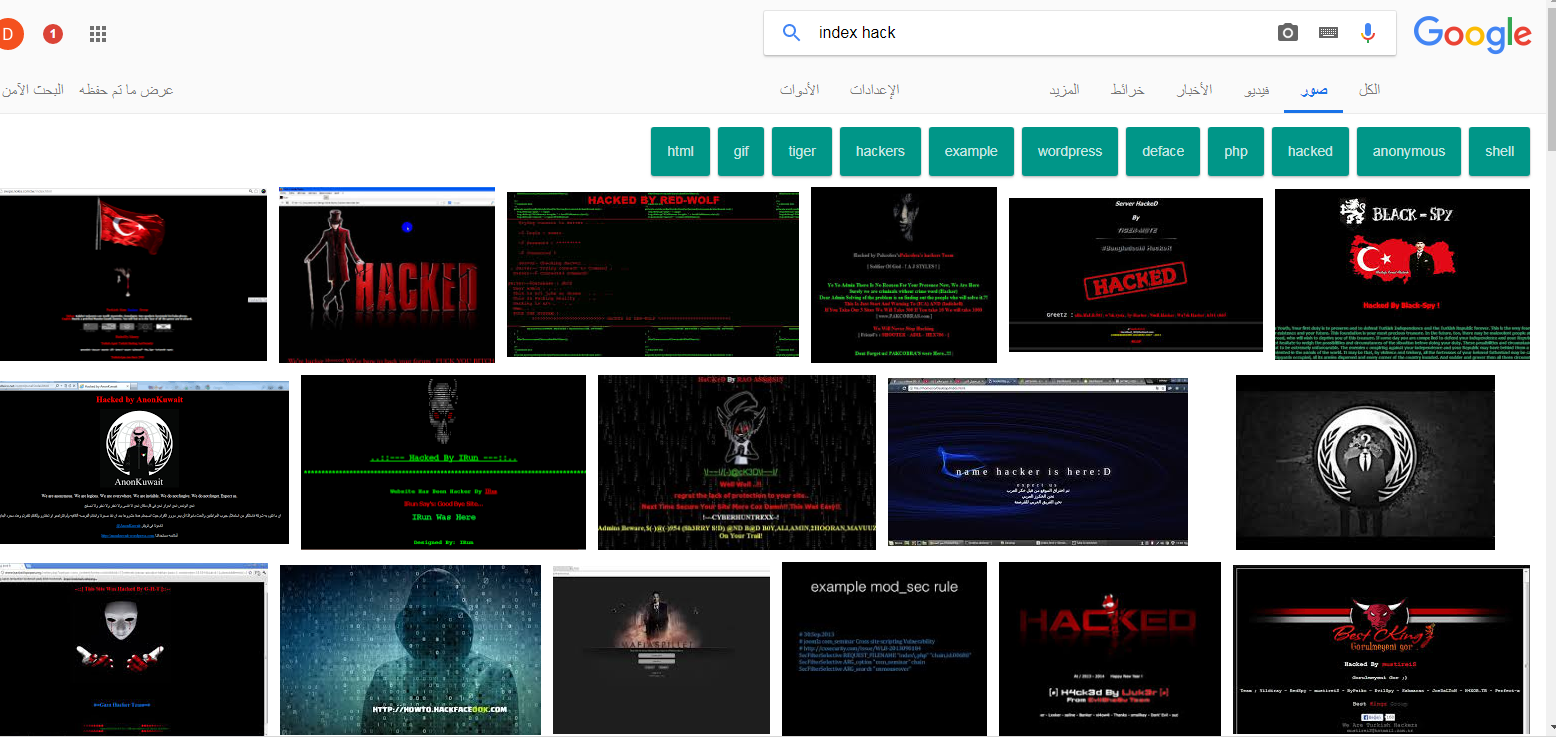This screenshot has width=1556, height=737.
Task: Open عرض ما تم حفظه link
Action: [126, 90]
